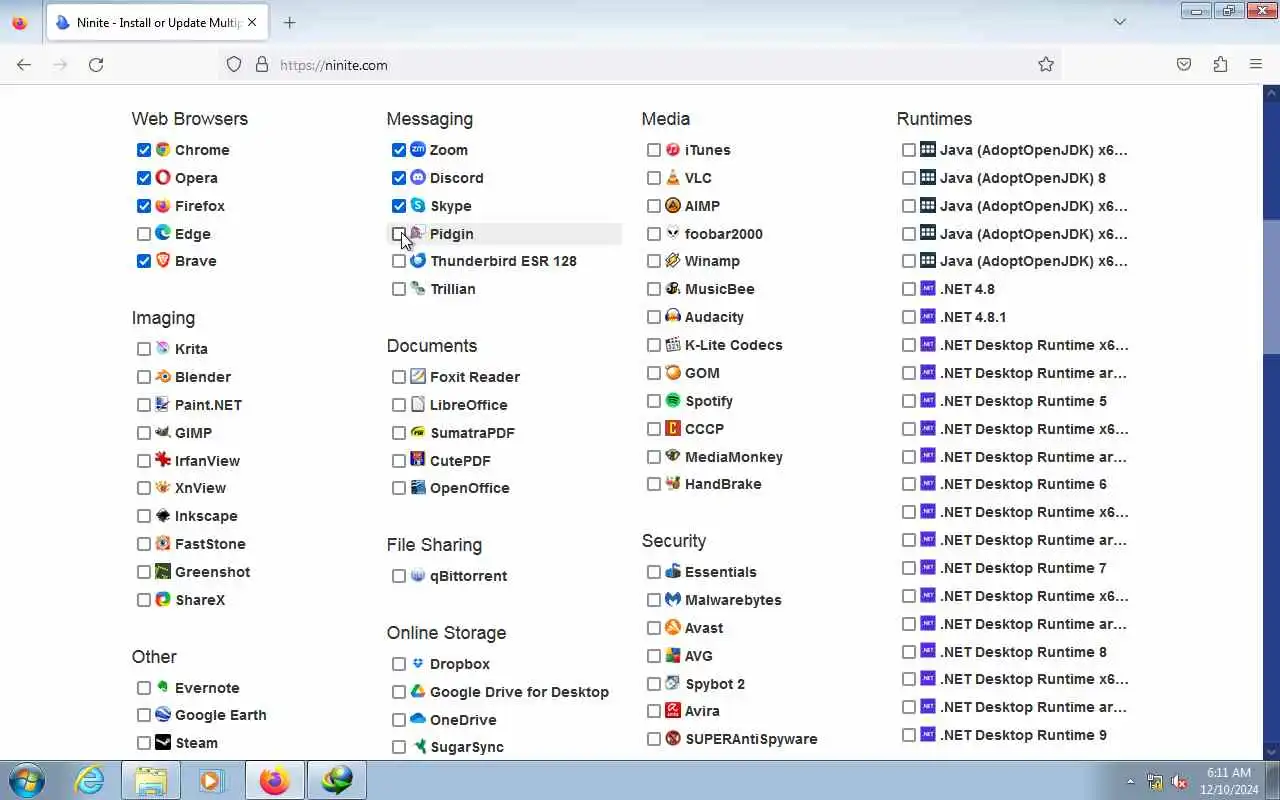This screenshot has width=1280, height=800.
Task: Click the Brave lion icon
Action: pyautogui.click(x=163, y=260)
